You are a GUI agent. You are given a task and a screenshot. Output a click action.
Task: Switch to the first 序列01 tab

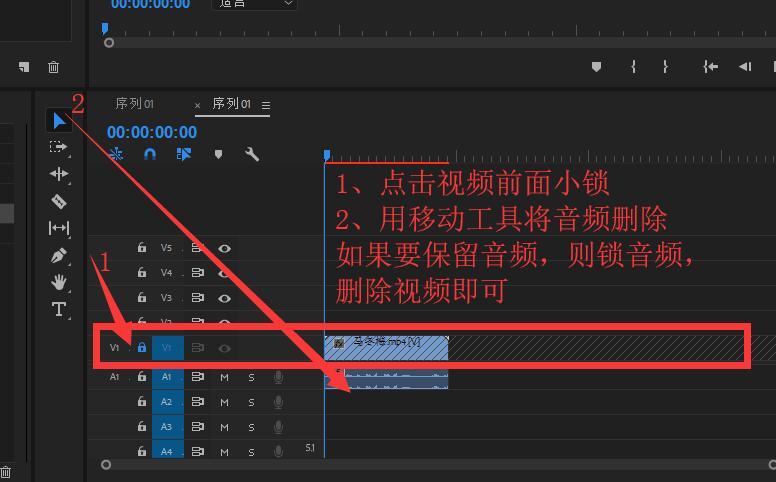[x=135, y=103]
